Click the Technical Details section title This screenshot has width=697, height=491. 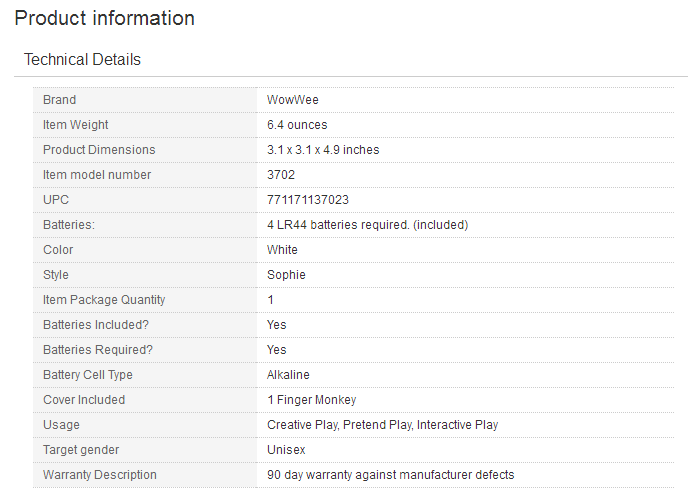coord(82,59)
